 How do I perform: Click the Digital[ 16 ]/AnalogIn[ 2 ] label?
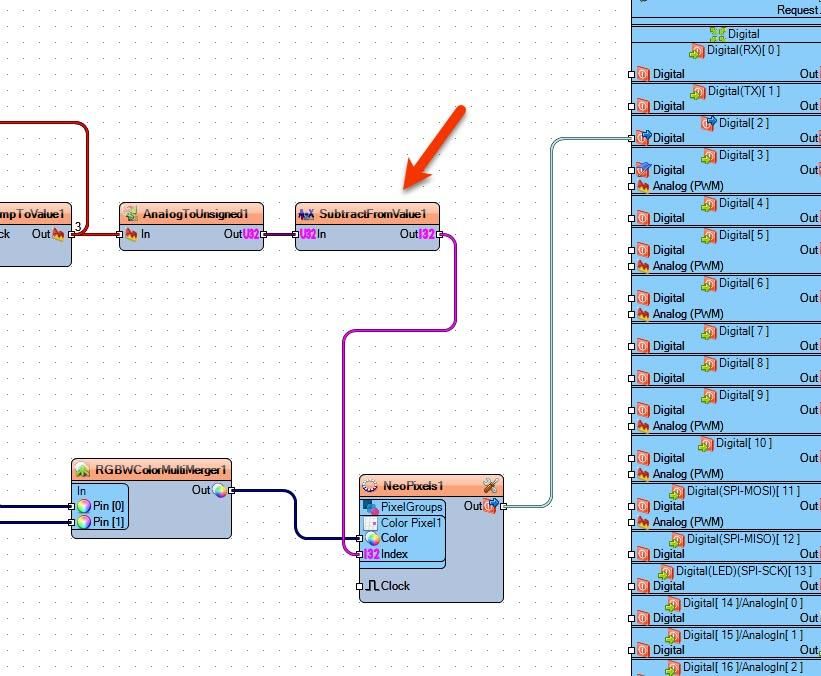743,667
